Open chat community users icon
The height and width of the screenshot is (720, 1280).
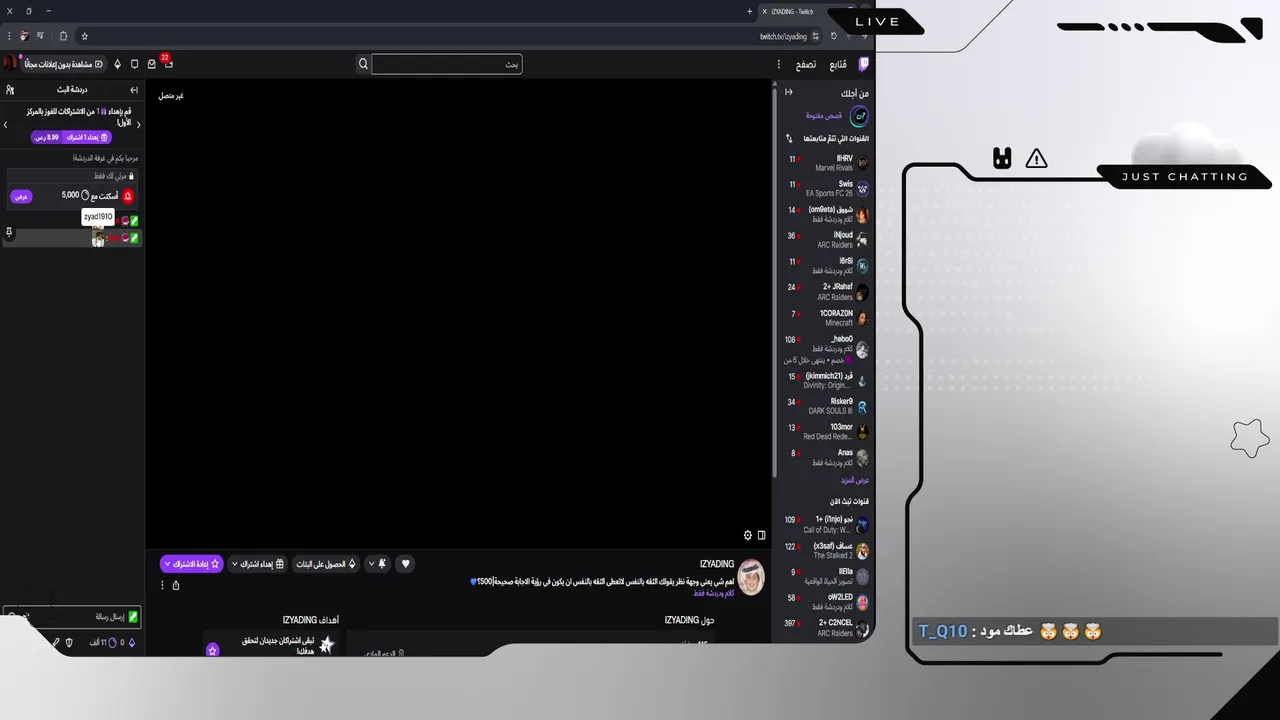point(10,89)
